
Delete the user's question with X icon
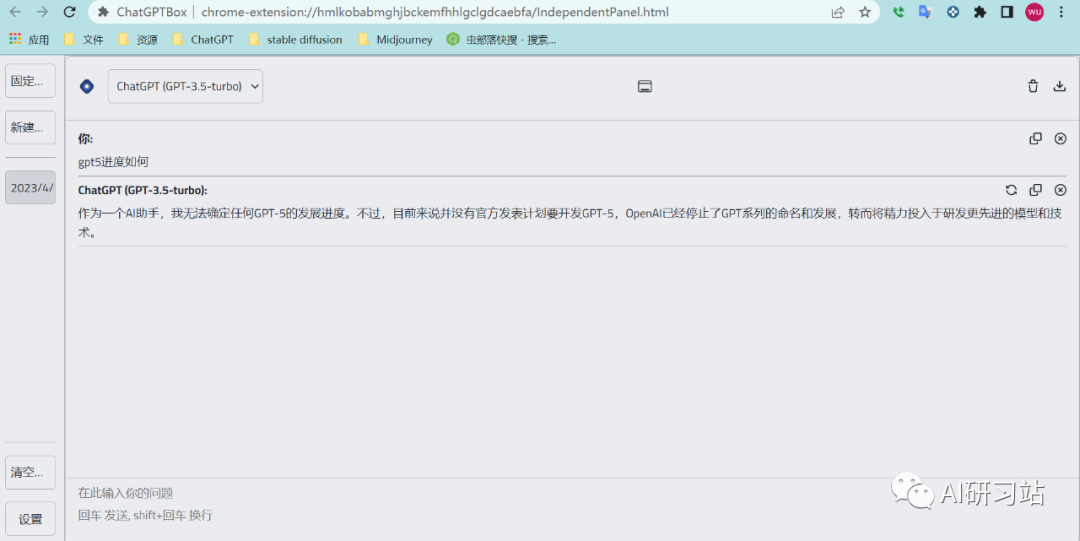[x=1061, y=139]
